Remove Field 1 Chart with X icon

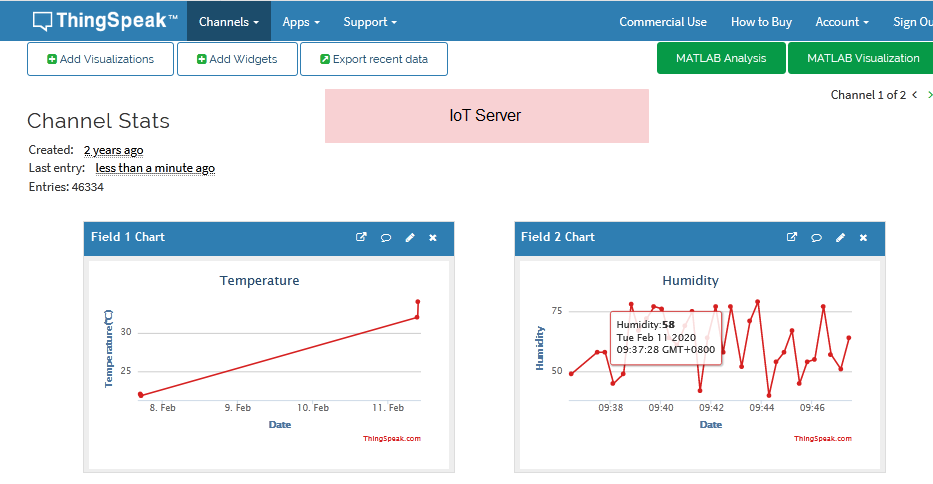pyautogui.click(x=433, y=238)
